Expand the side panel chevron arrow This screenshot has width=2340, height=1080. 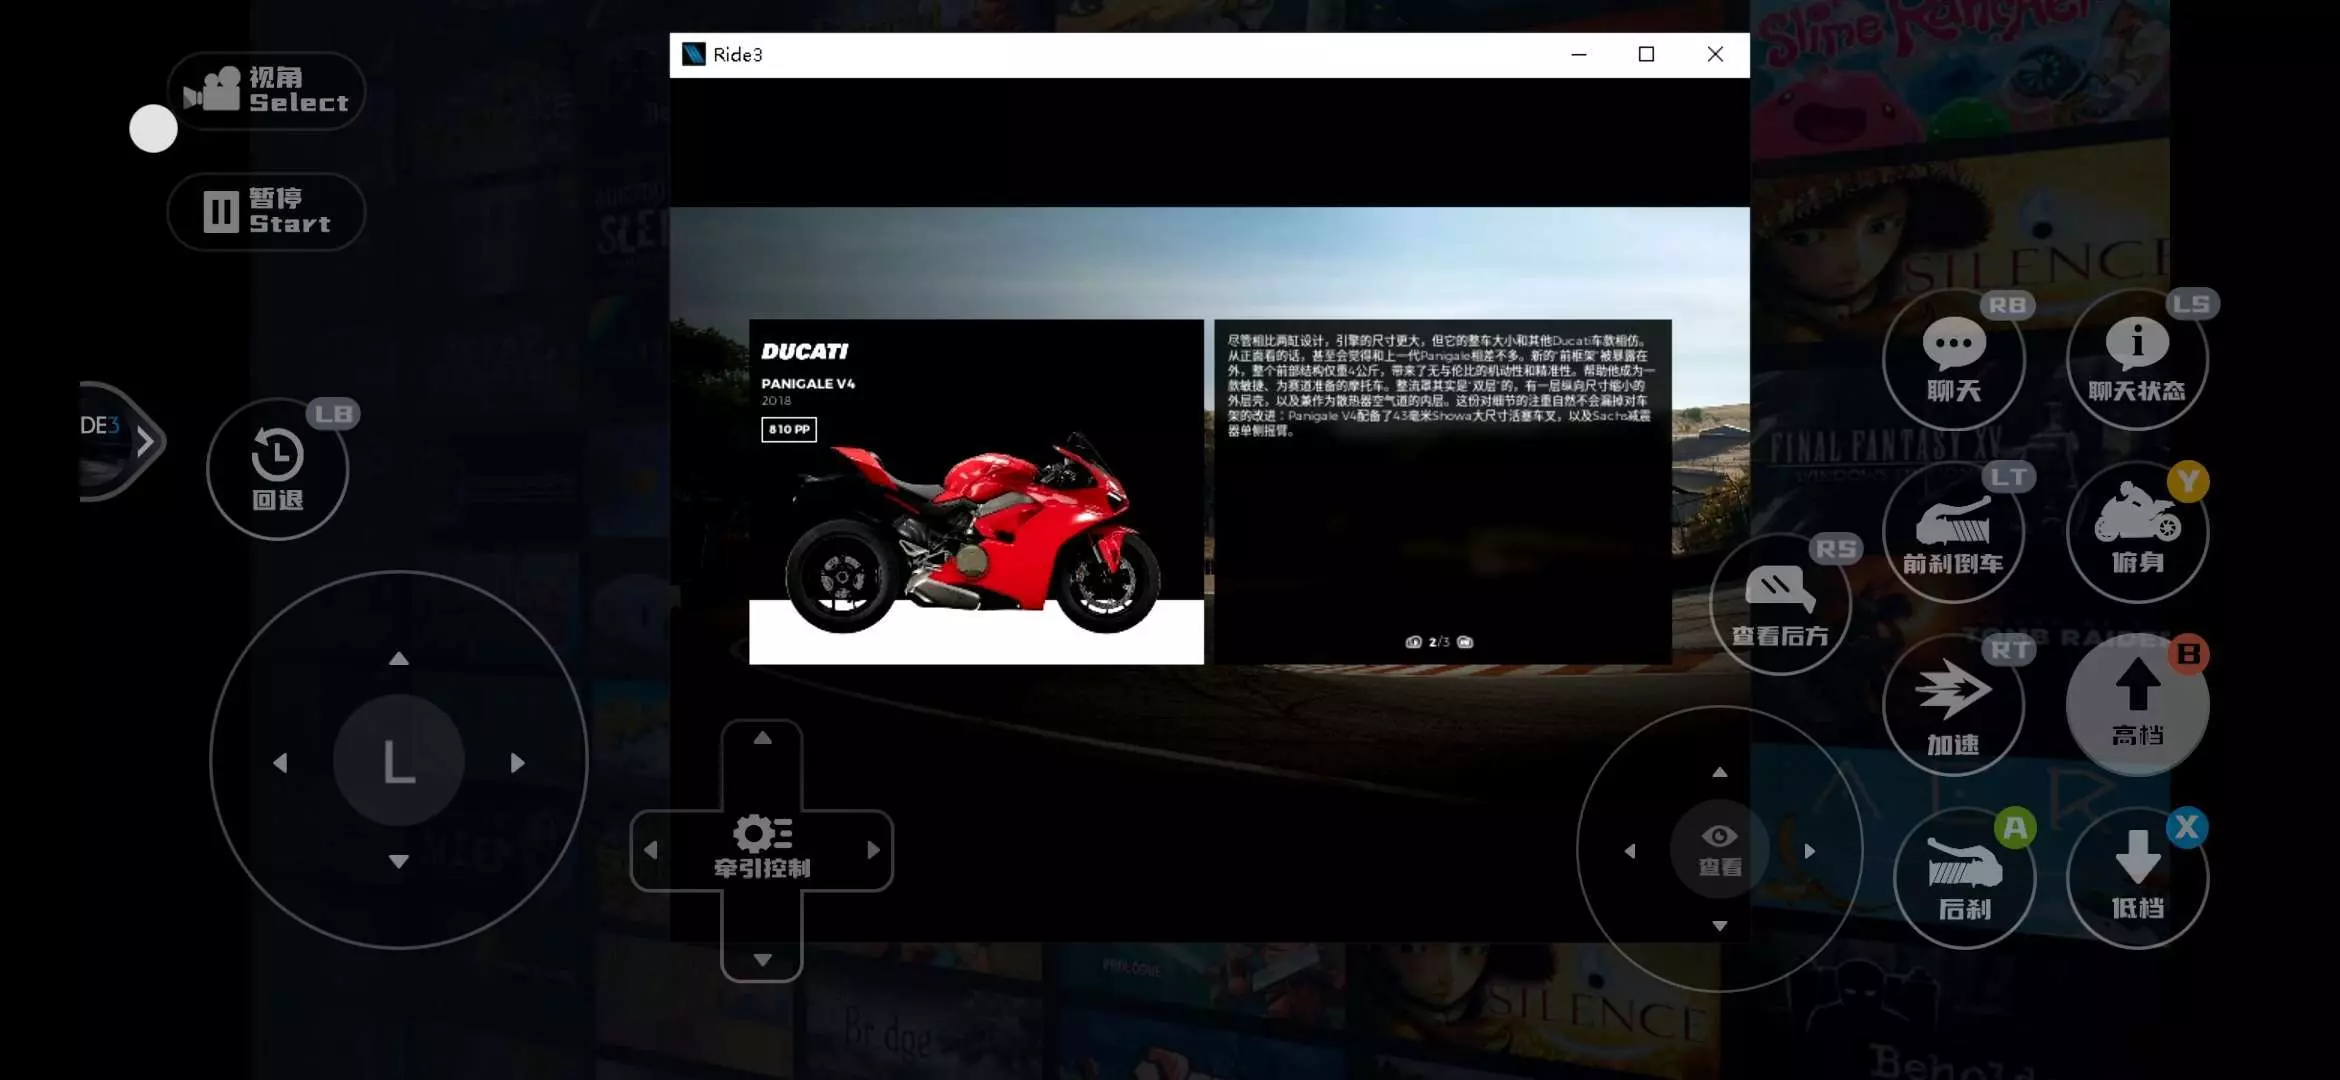point(145,441)
